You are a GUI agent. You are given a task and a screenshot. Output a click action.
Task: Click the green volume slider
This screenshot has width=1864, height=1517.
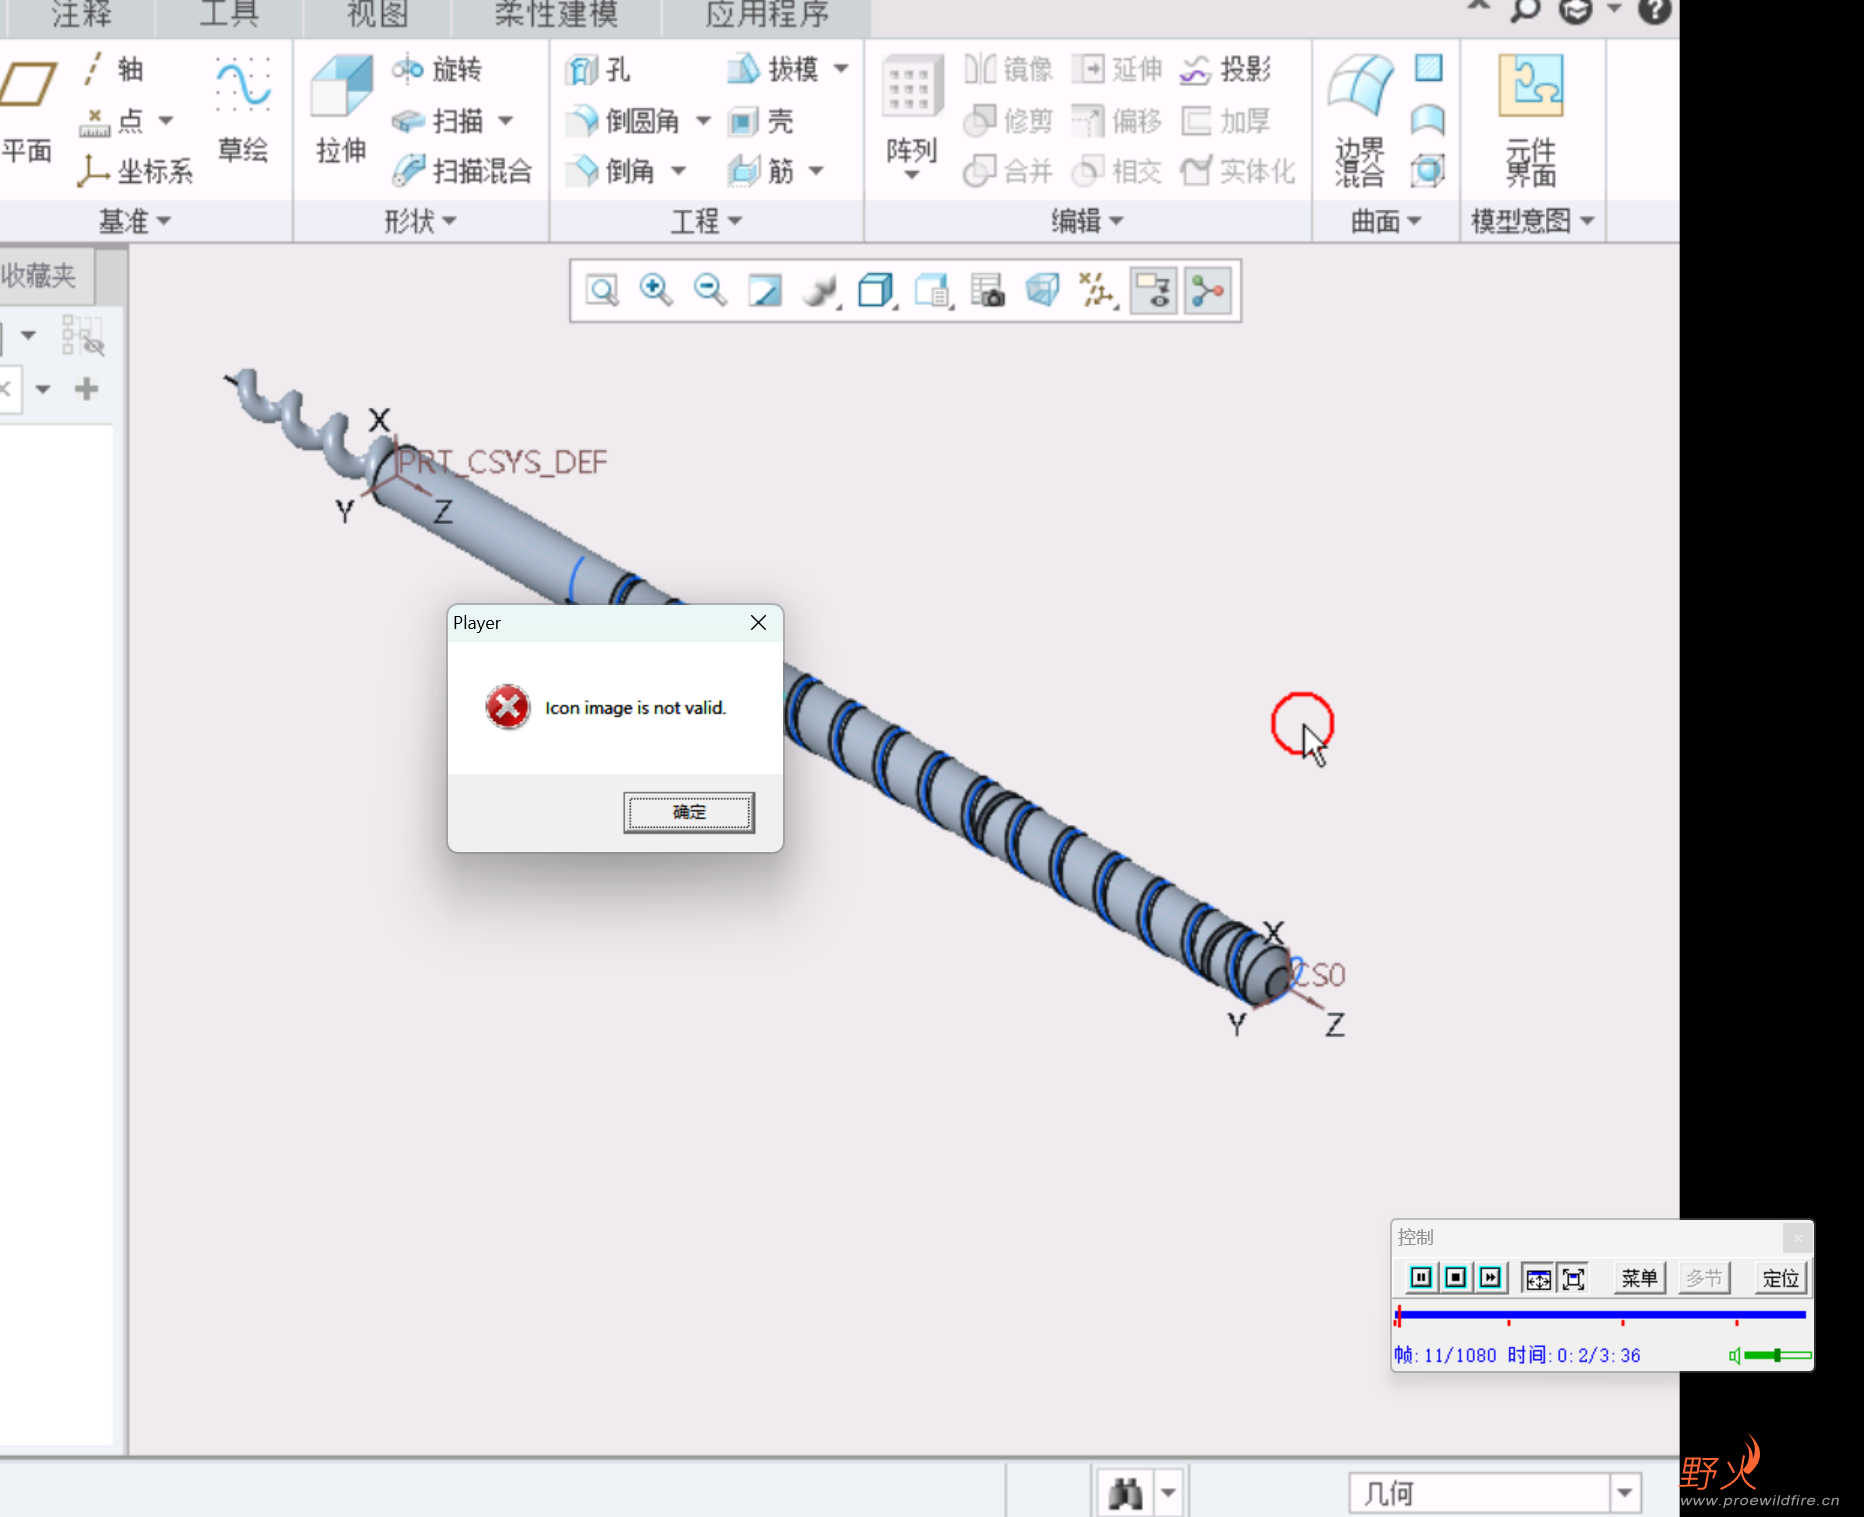(x=1777, y=1356)
